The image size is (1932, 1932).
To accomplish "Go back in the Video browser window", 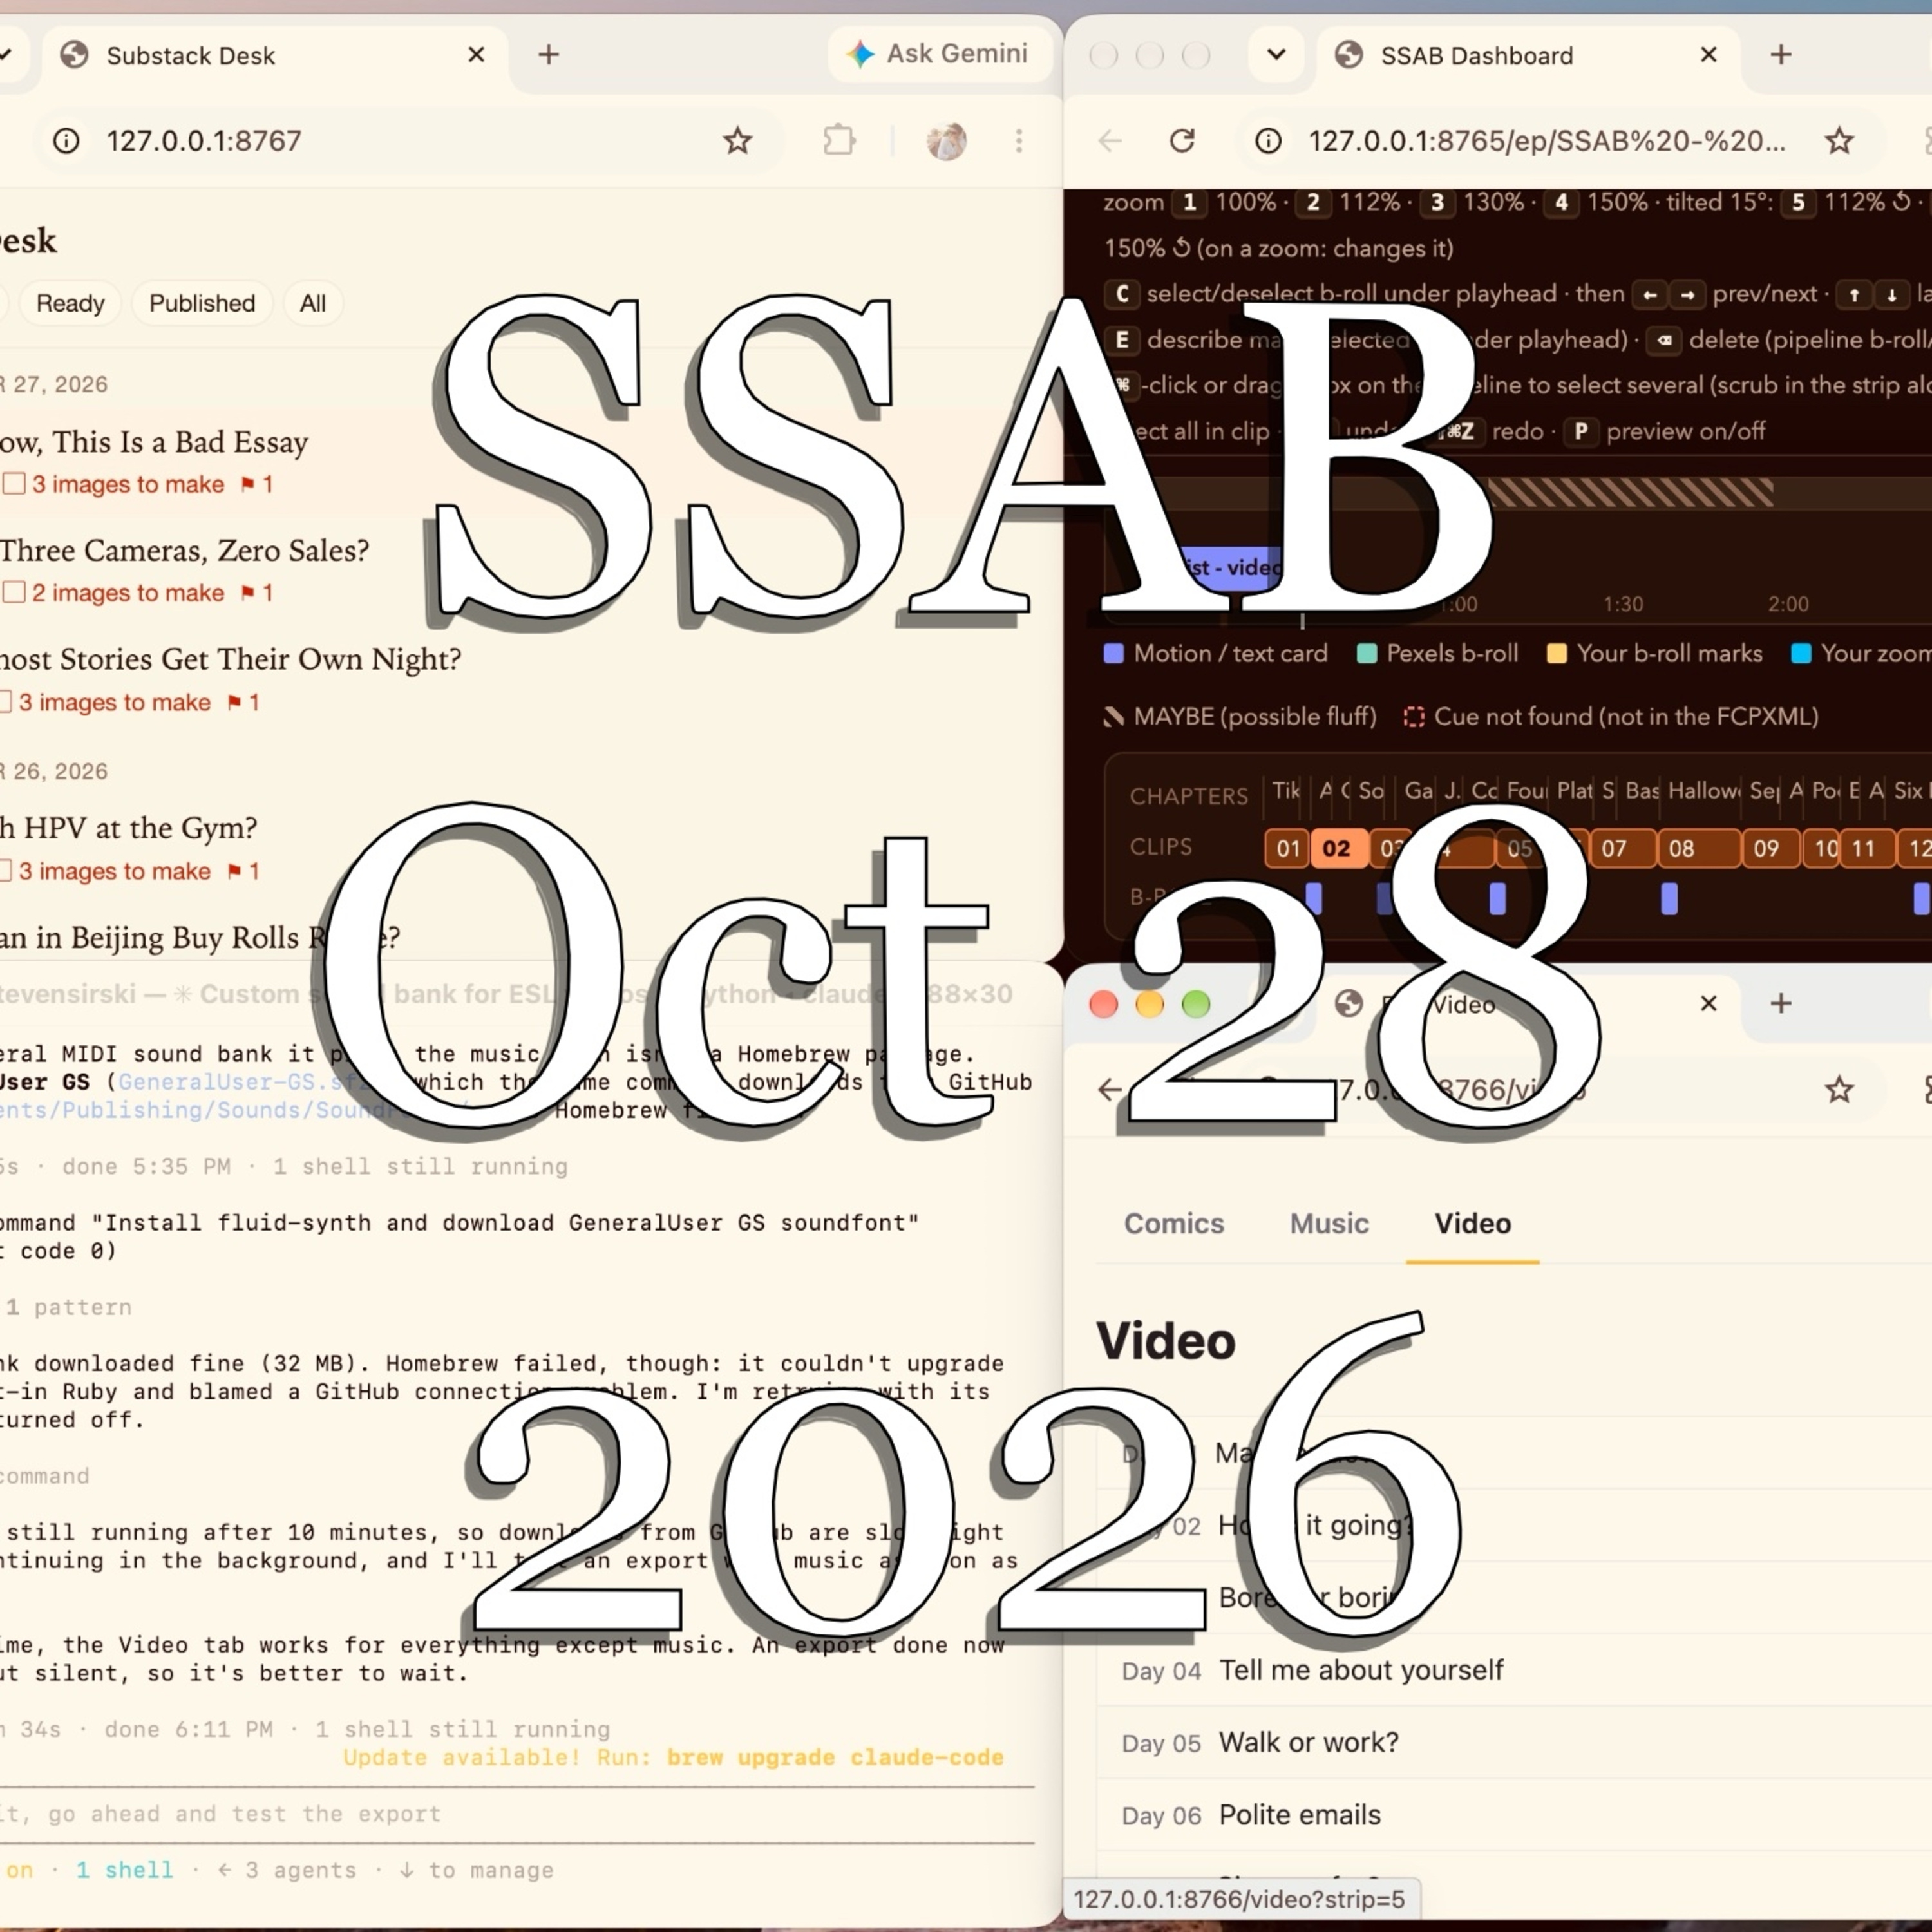I will pyautogui.click(x=1110, y=1089).
